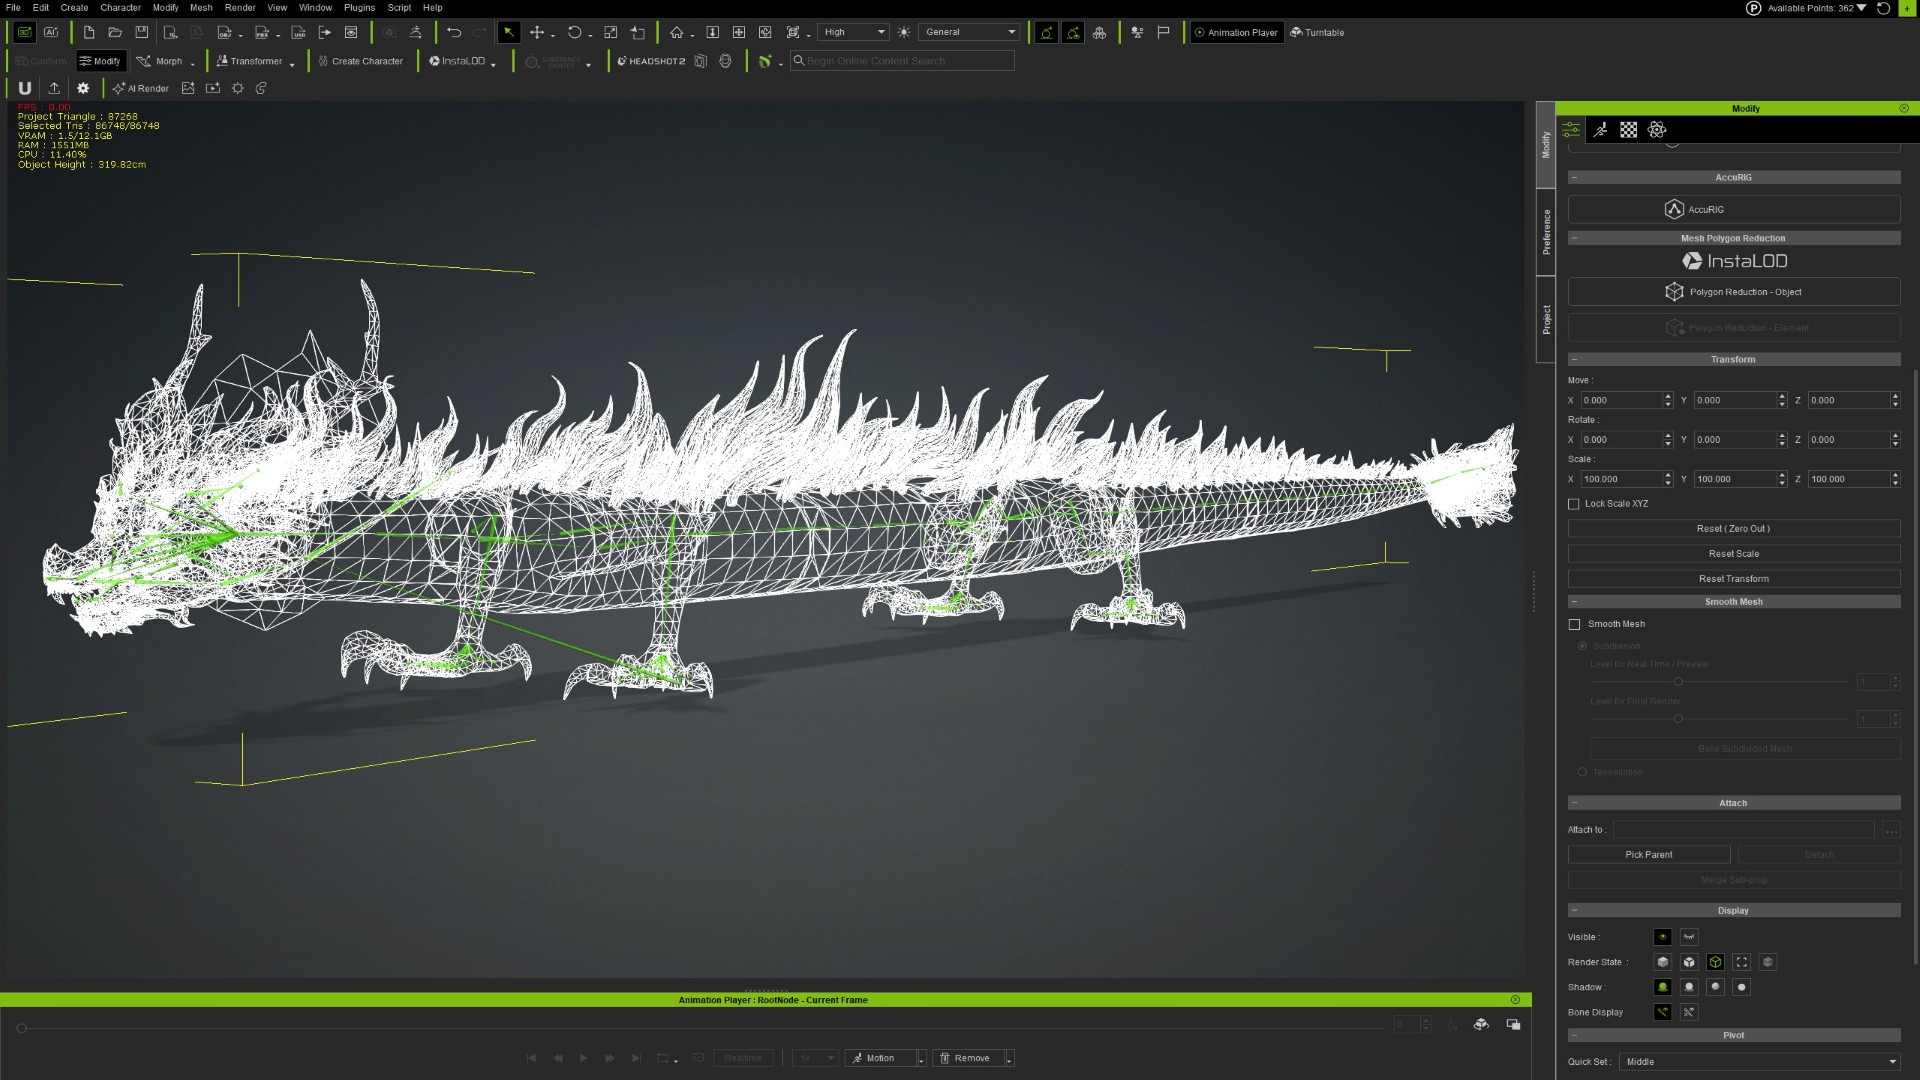
Task: Collapse the Display section
Action: pyautogui.click(x=1574, y=911)
